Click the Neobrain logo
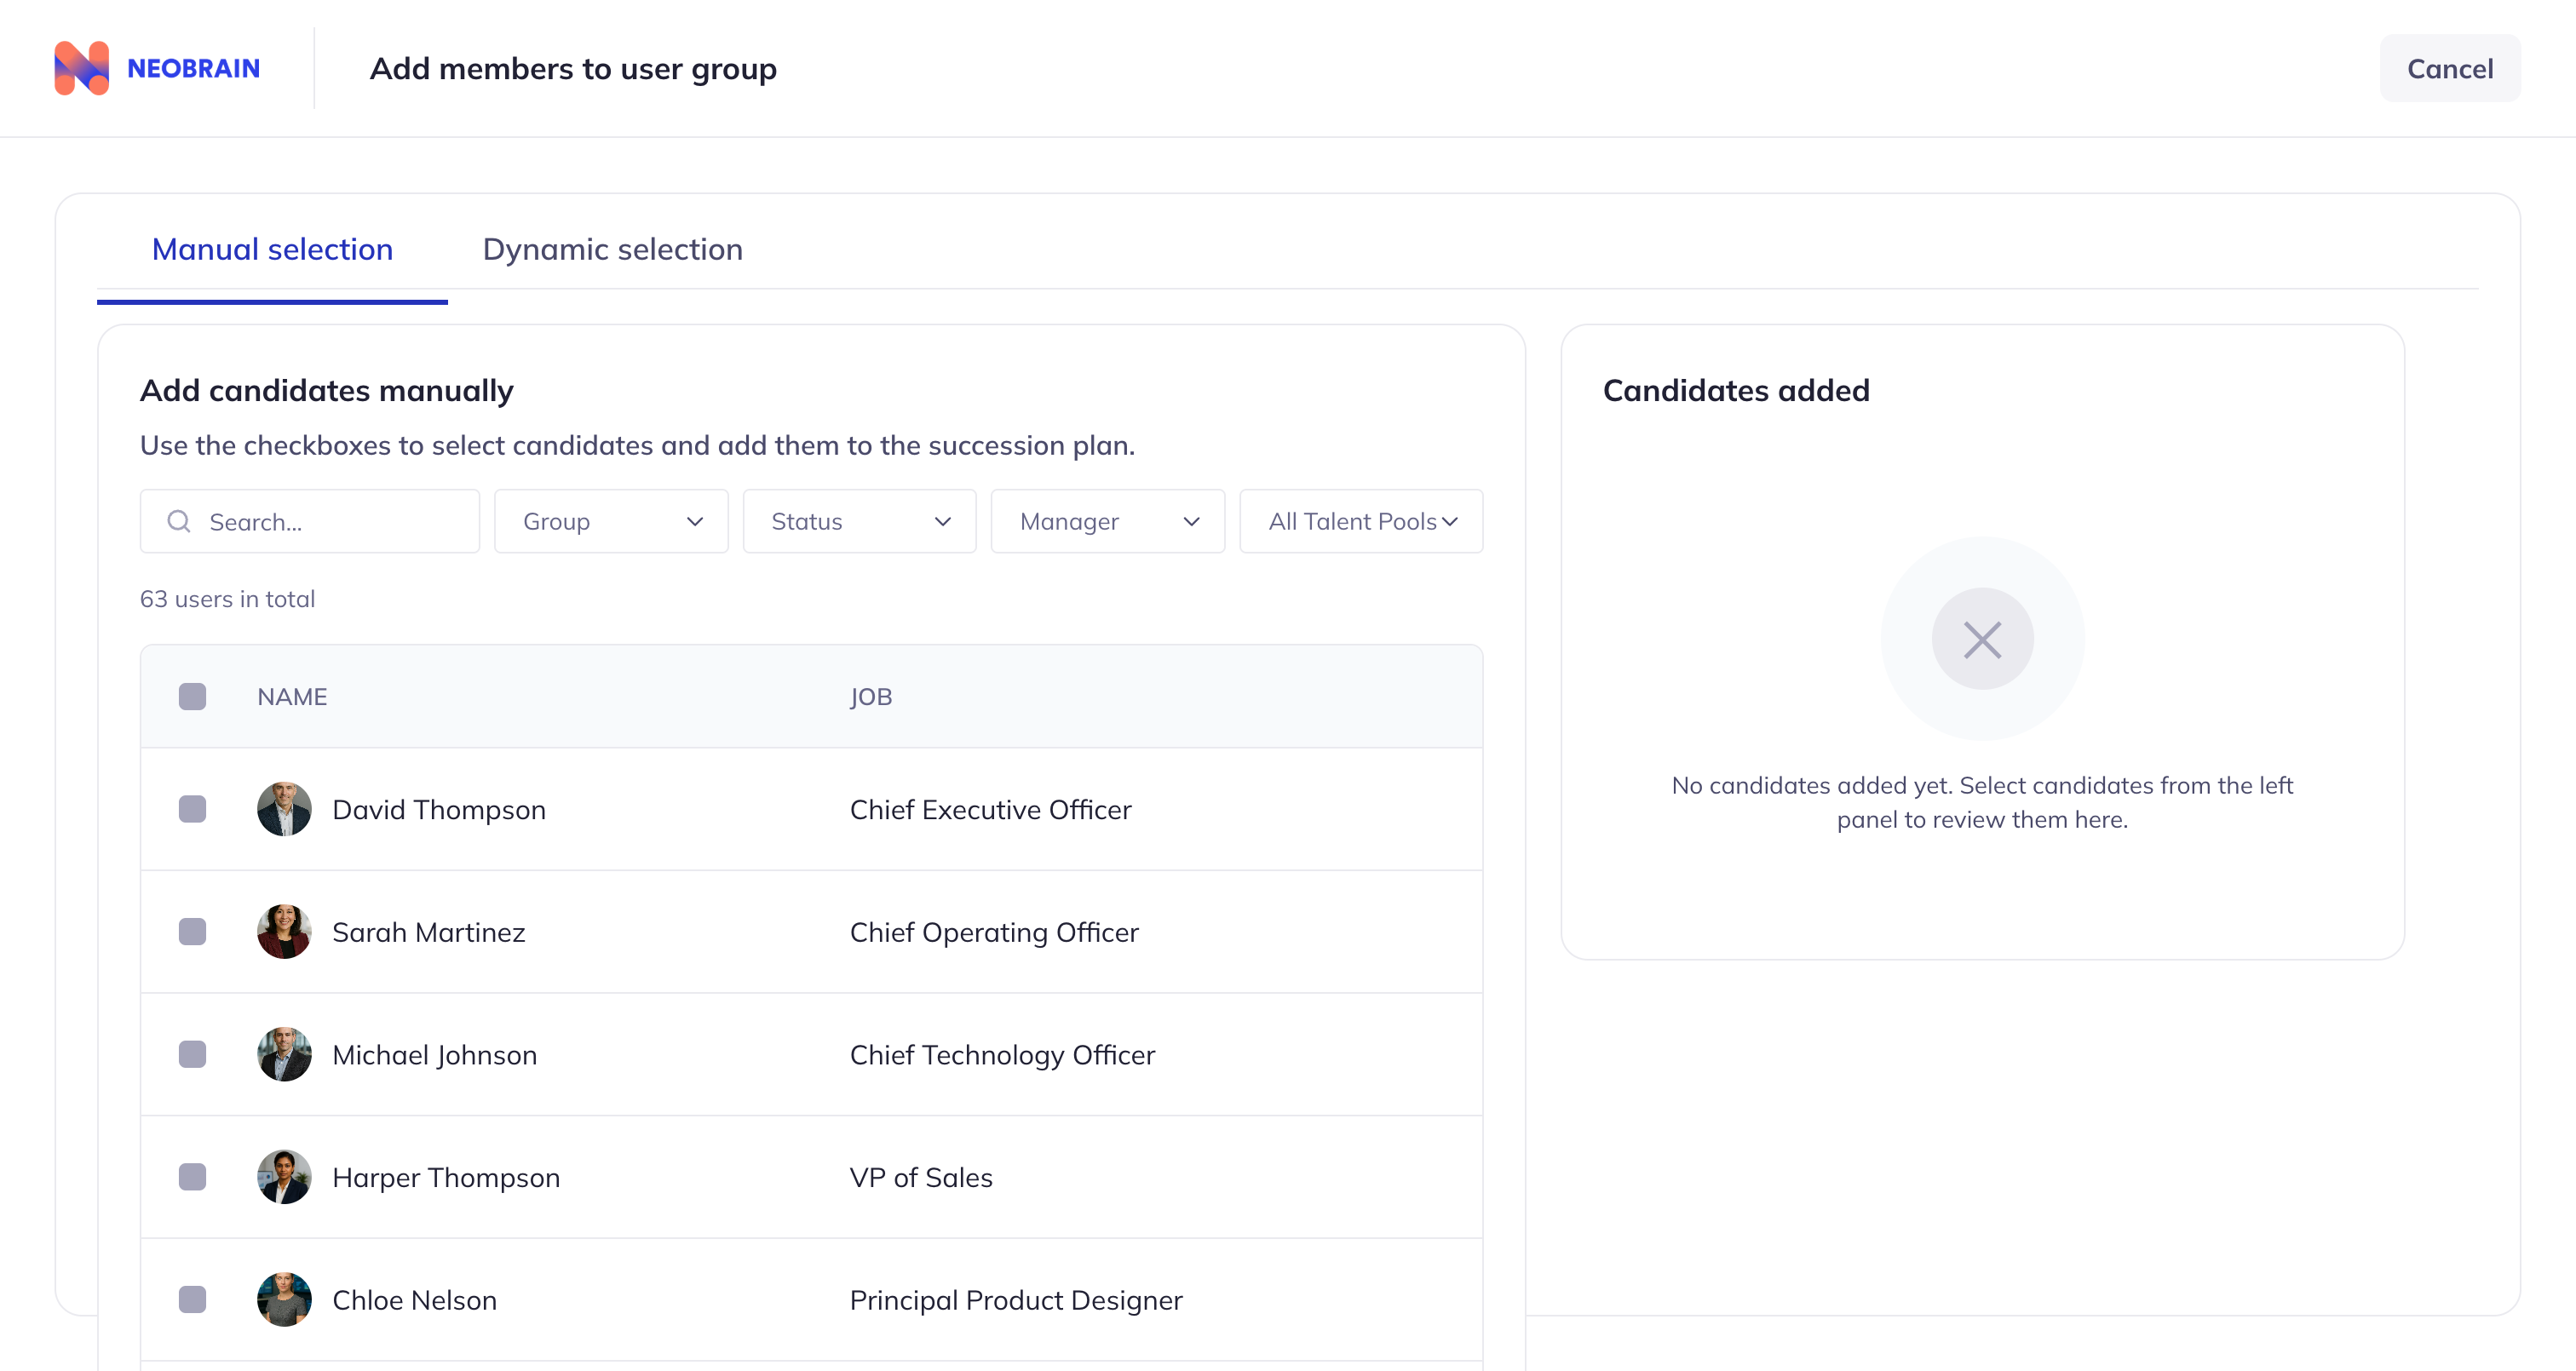Viewport: 2576px width, 1371px height. 156,67
